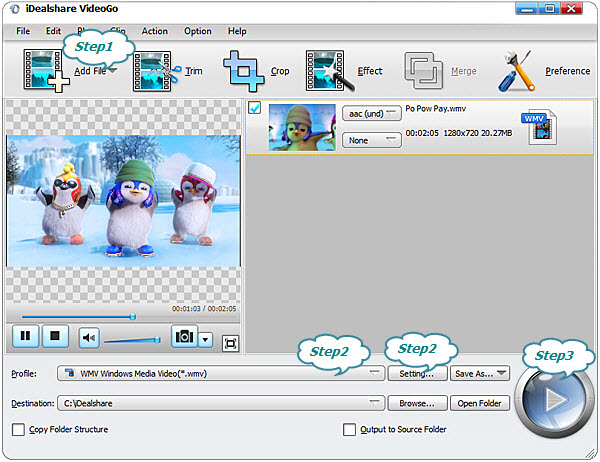Viewport: 600px width, 462px height.
Task: Click the 1280x720 resolution text
Action: [x=461, y=133]
